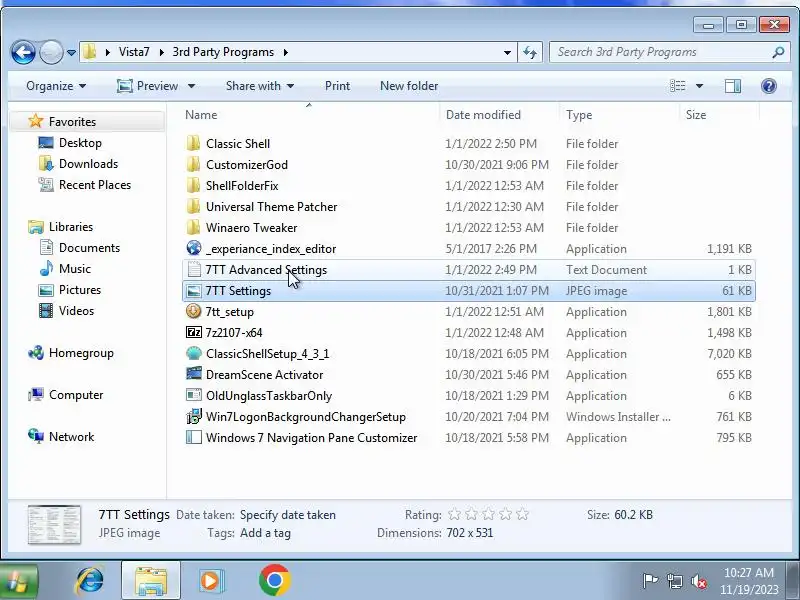Open the Videos library
800x600 pixels.
click(76, 310)
